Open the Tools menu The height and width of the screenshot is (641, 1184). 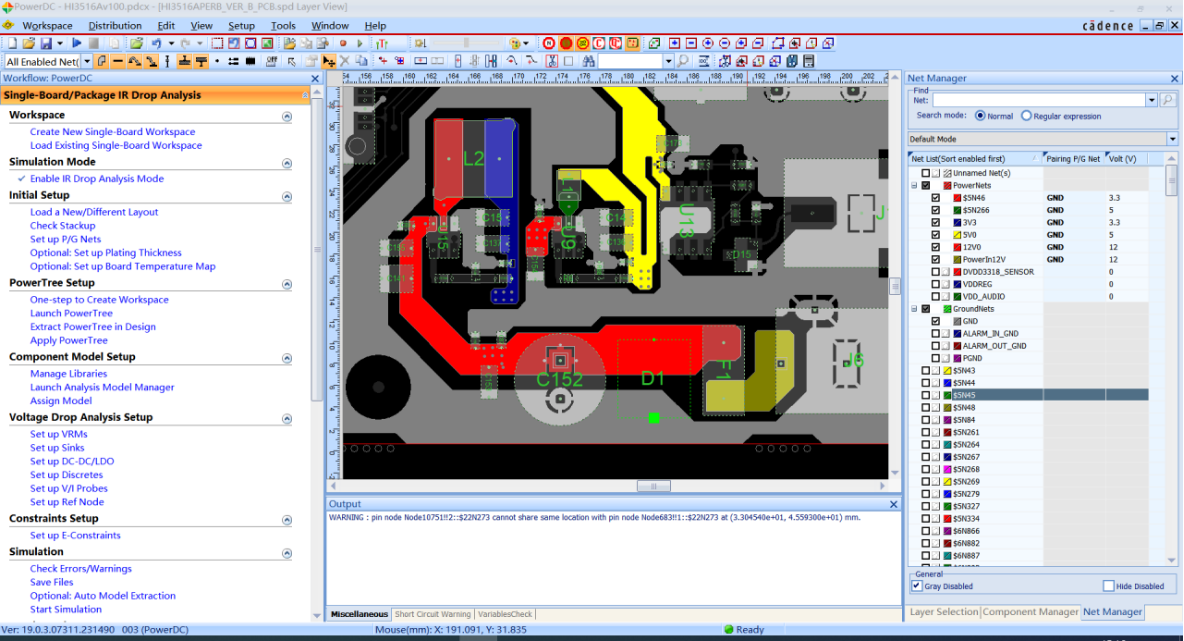[x=283, y=26]
